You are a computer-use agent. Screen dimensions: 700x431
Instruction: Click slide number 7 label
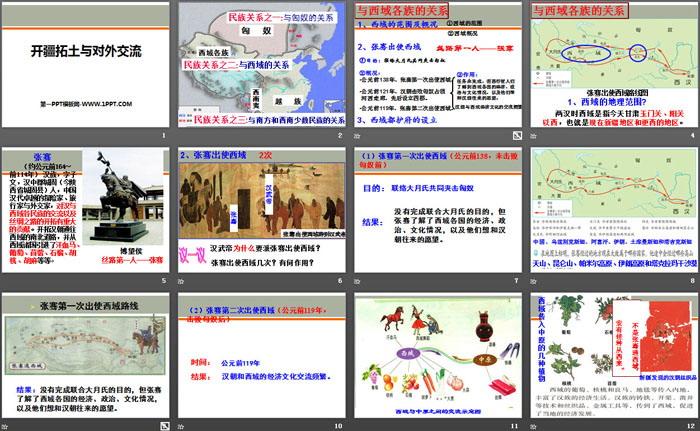[x=516, y=280]
